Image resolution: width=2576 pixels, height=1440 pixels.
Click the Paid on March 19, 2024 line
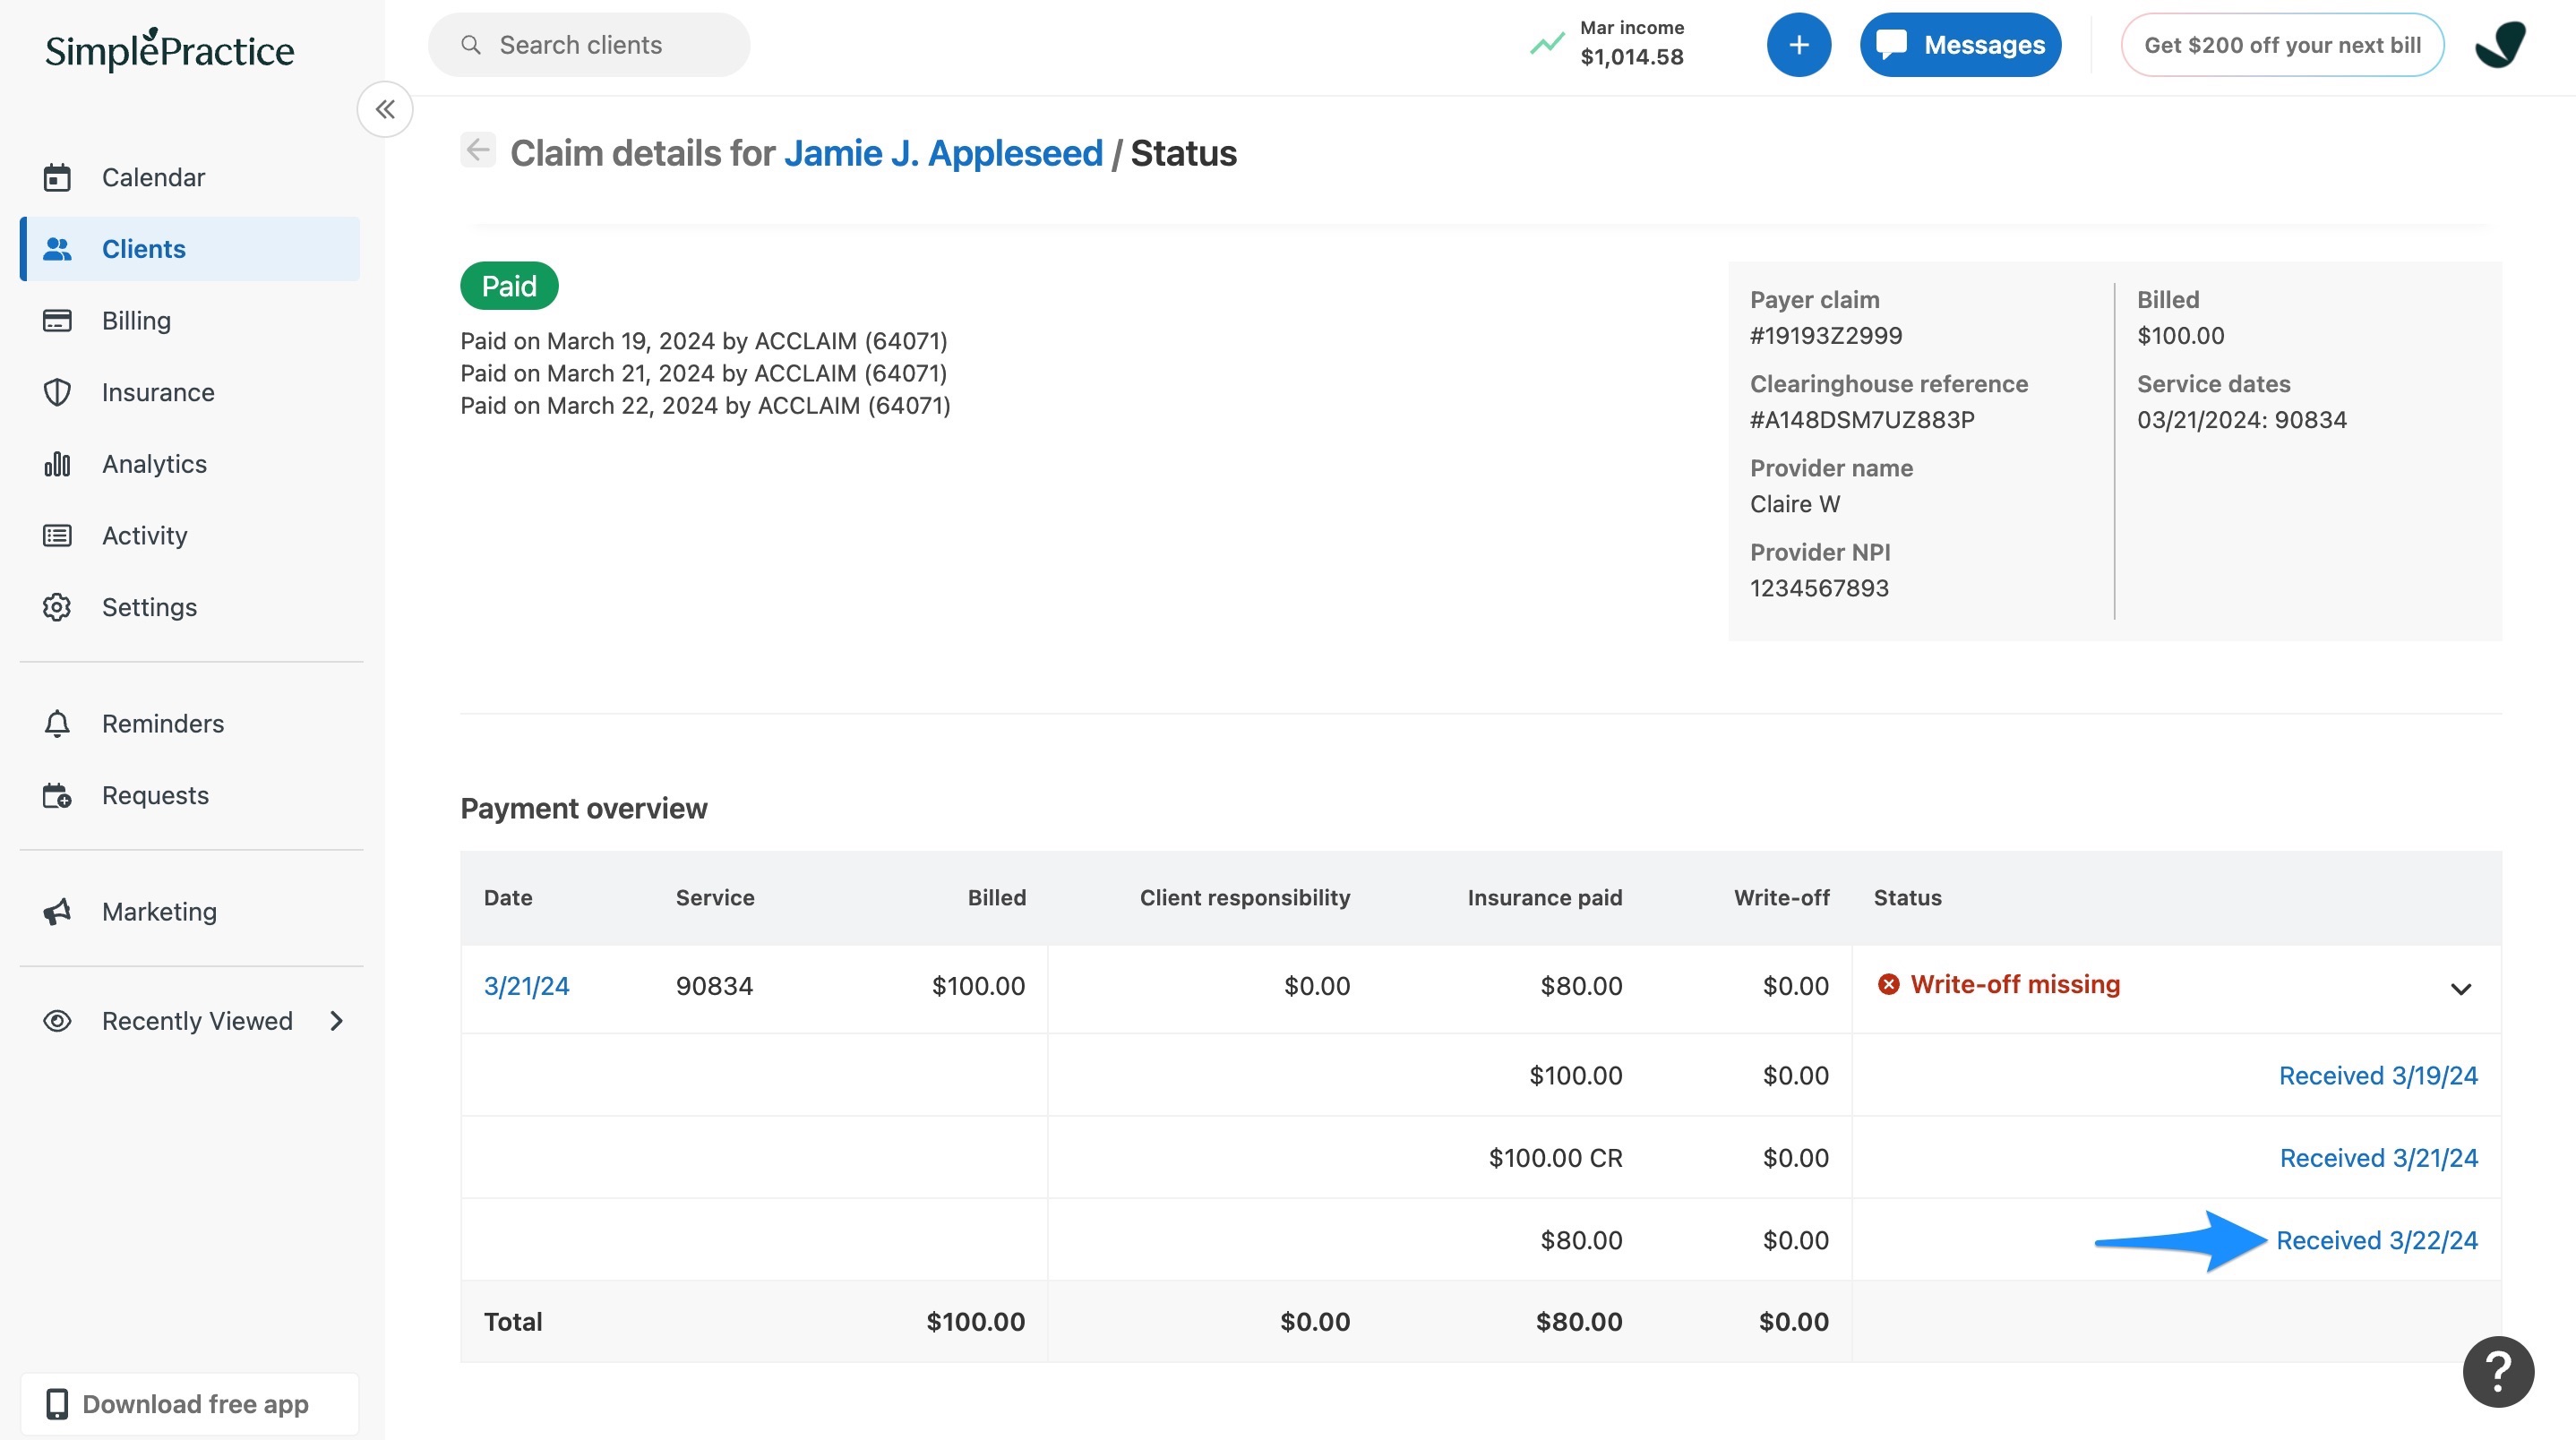pyautogui.click(x=703, y=341)
